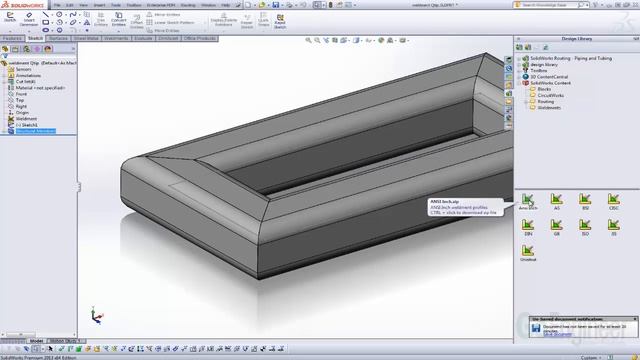
Task: Toggle the Rapid Sketch tool
Action: (x=280, y=21)
